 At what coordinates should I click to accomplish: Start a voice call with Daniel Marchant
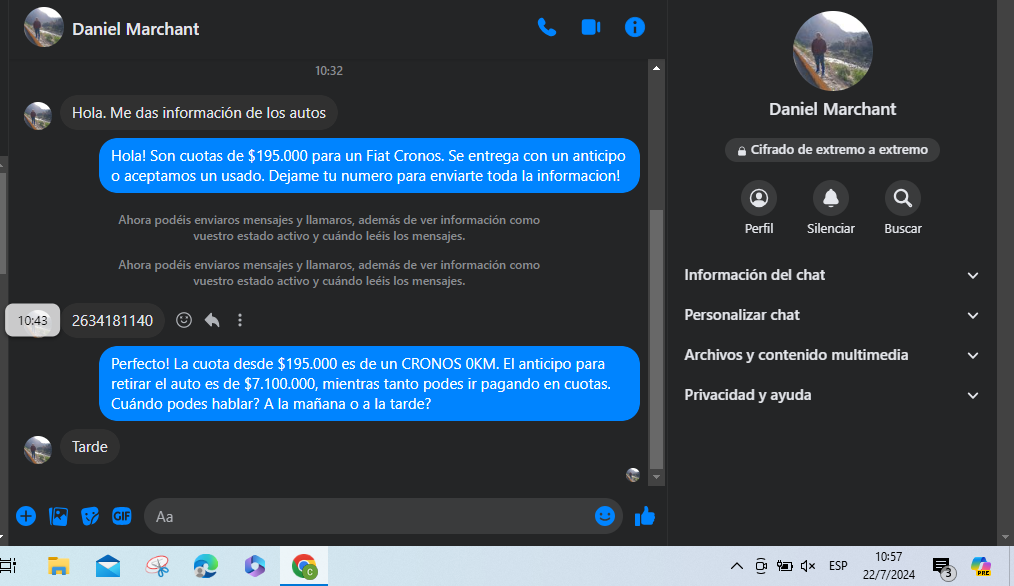pyautogui.click(x=546, y=28)
